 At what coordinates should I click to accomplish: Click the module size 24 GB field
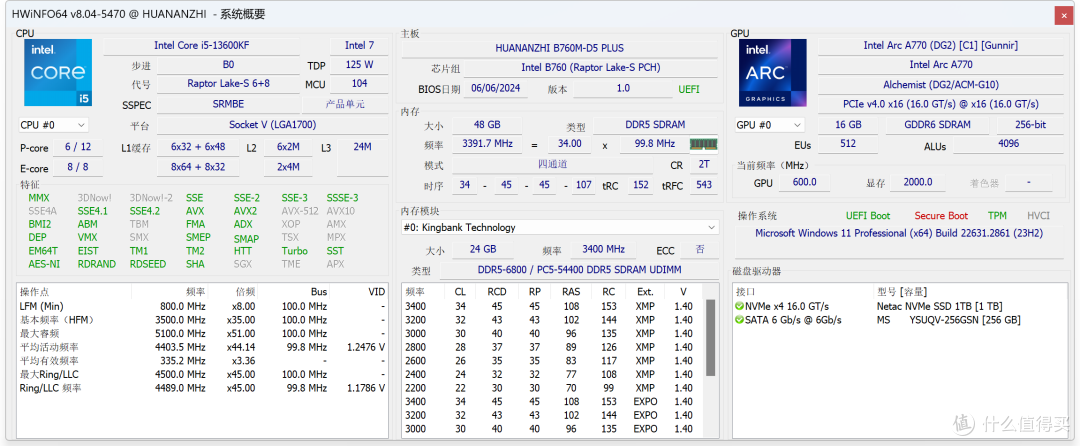tap(484, 249)
